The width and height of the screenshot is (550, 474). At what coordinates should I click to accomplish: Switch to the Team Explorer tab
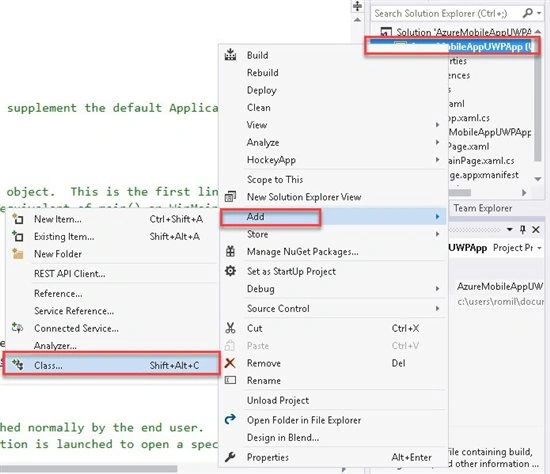point(483,208)
